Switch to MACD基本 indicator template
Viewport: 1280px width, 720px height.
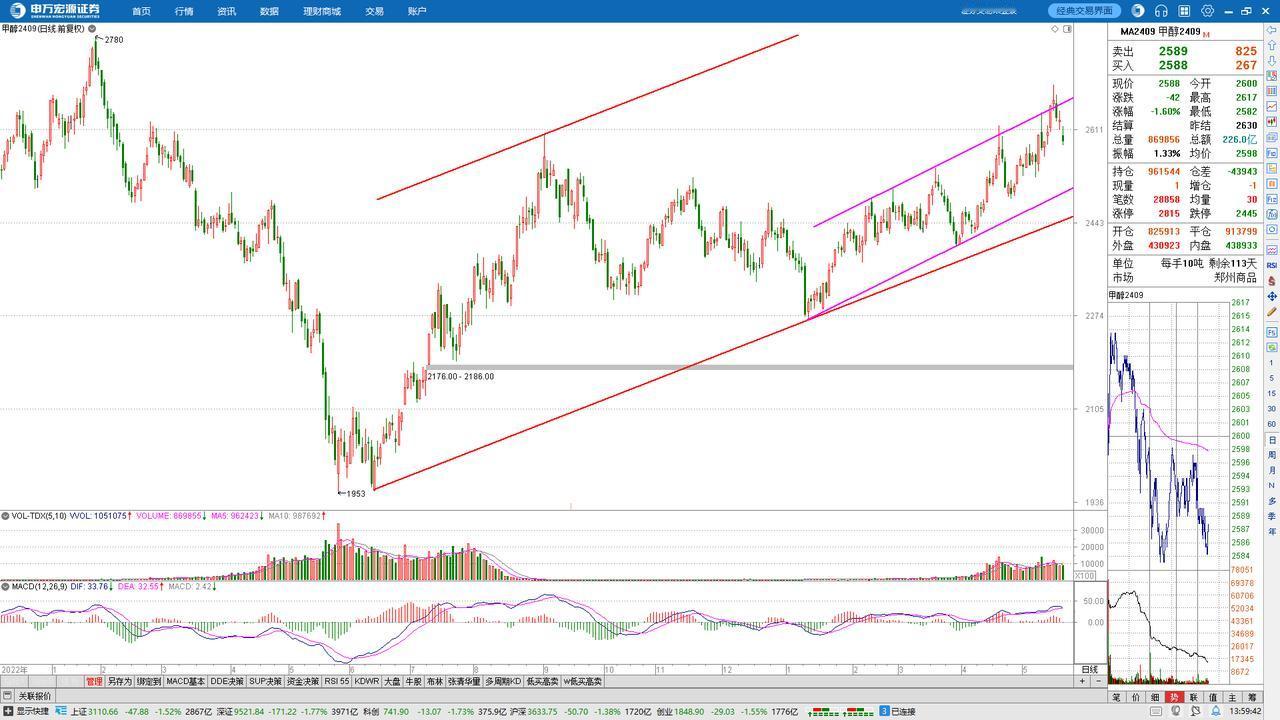(x=185, y=681)
